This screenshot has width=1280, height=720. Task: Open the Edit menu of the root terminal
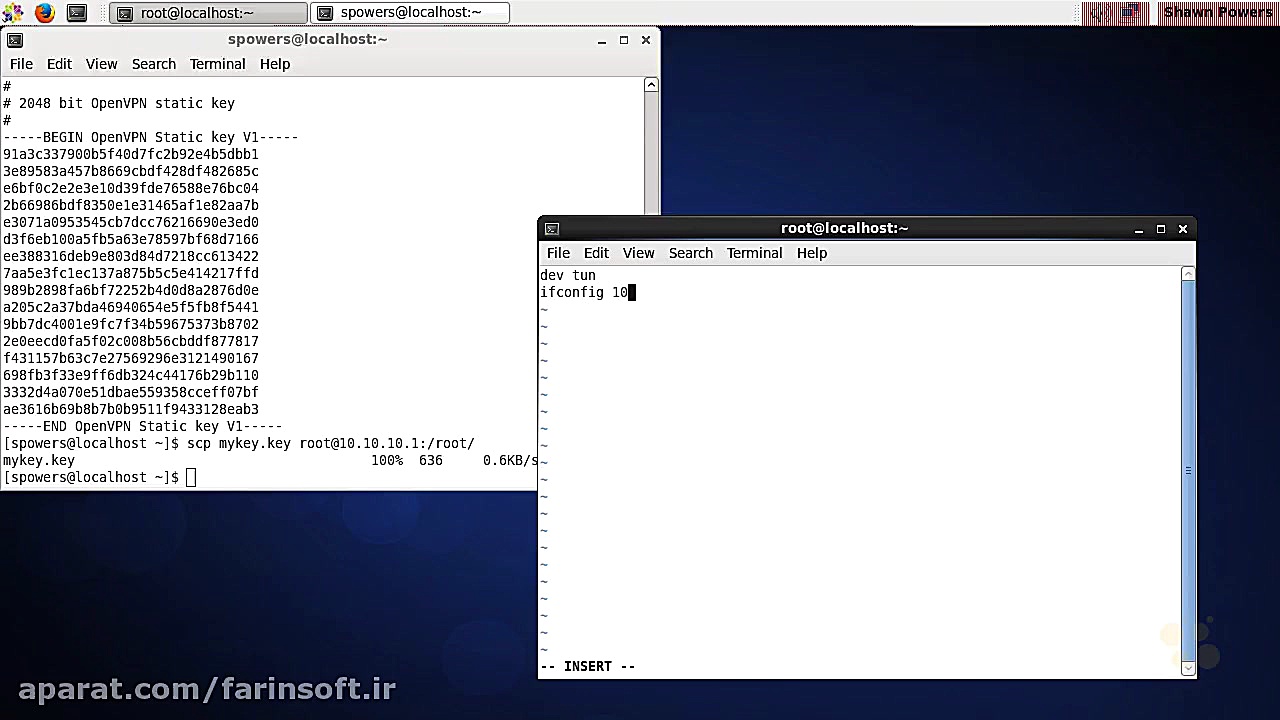[x=596, y=253]
